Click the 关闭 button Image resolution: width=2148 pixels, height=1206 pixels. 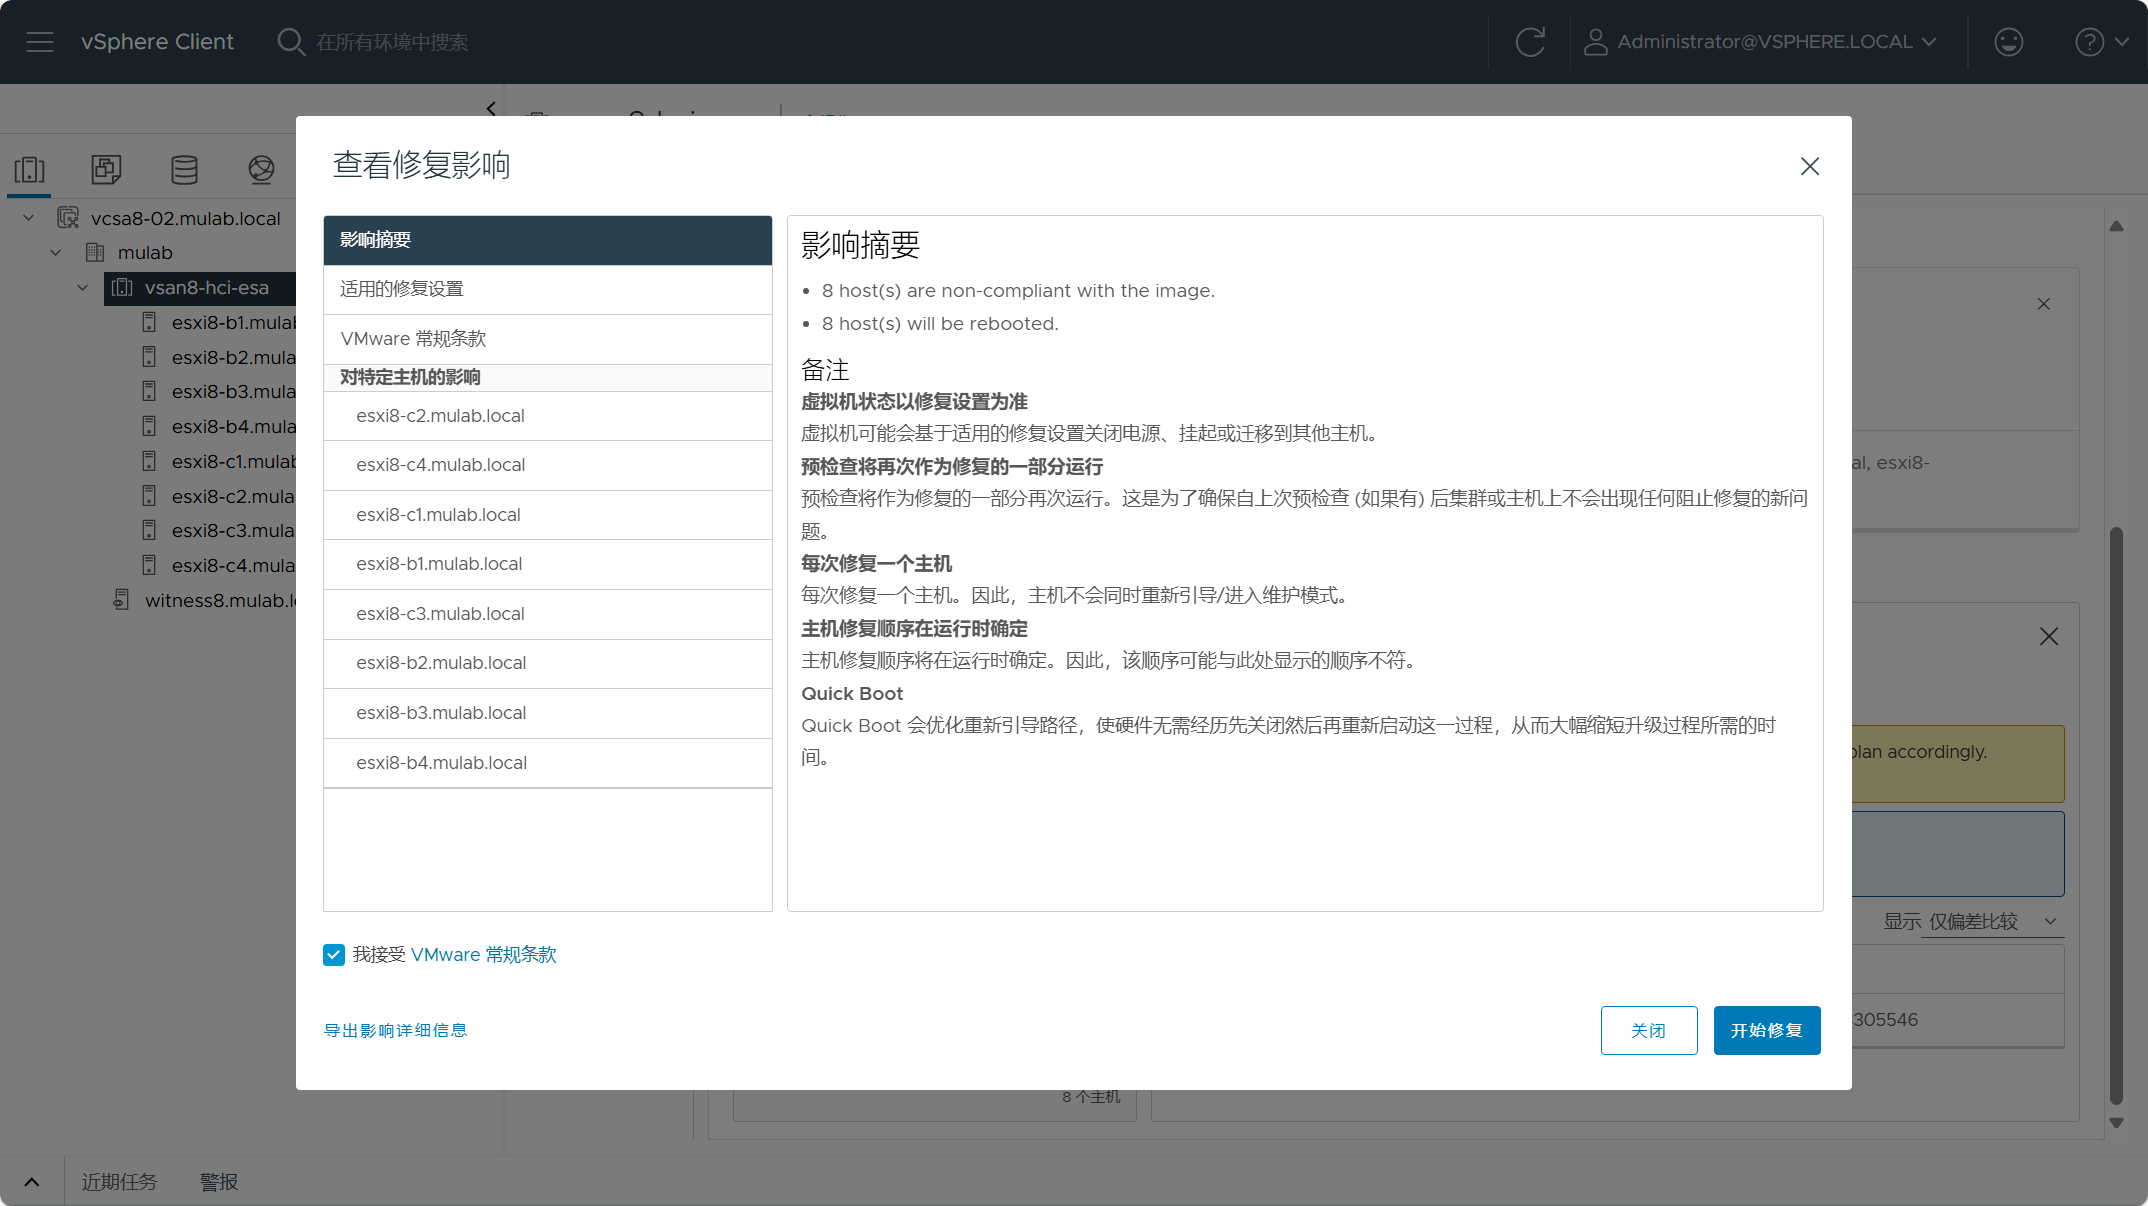point(1649,1030)
